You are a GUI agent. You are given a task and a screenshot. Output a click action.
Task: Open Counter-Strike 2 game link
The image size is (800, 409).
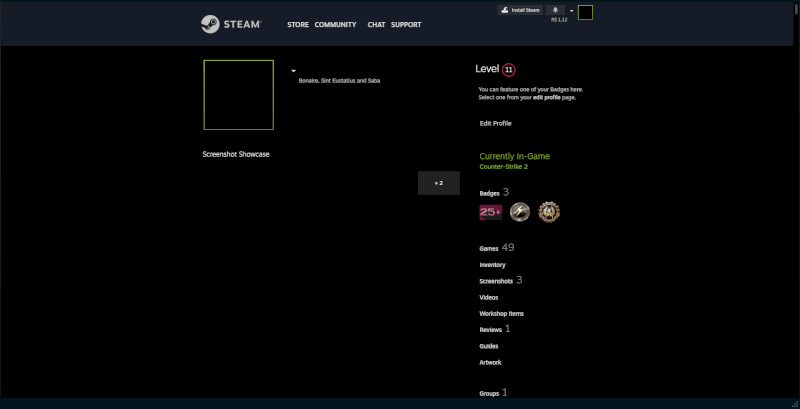click(504, 167)
